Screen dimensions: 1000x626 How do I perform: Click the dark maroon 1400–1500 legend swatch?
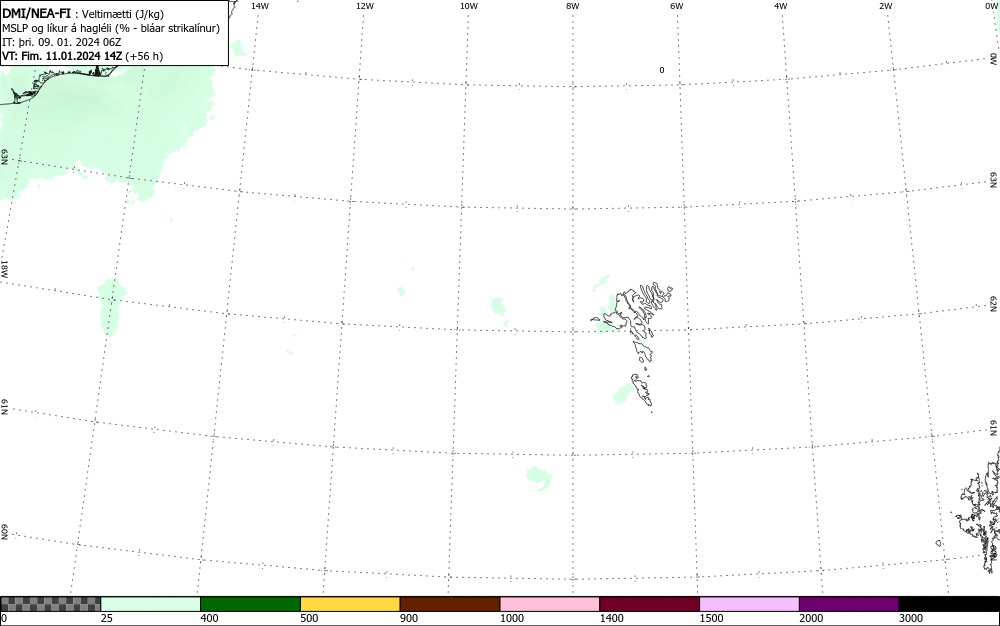pyautogui.click(x=649, y=604)
